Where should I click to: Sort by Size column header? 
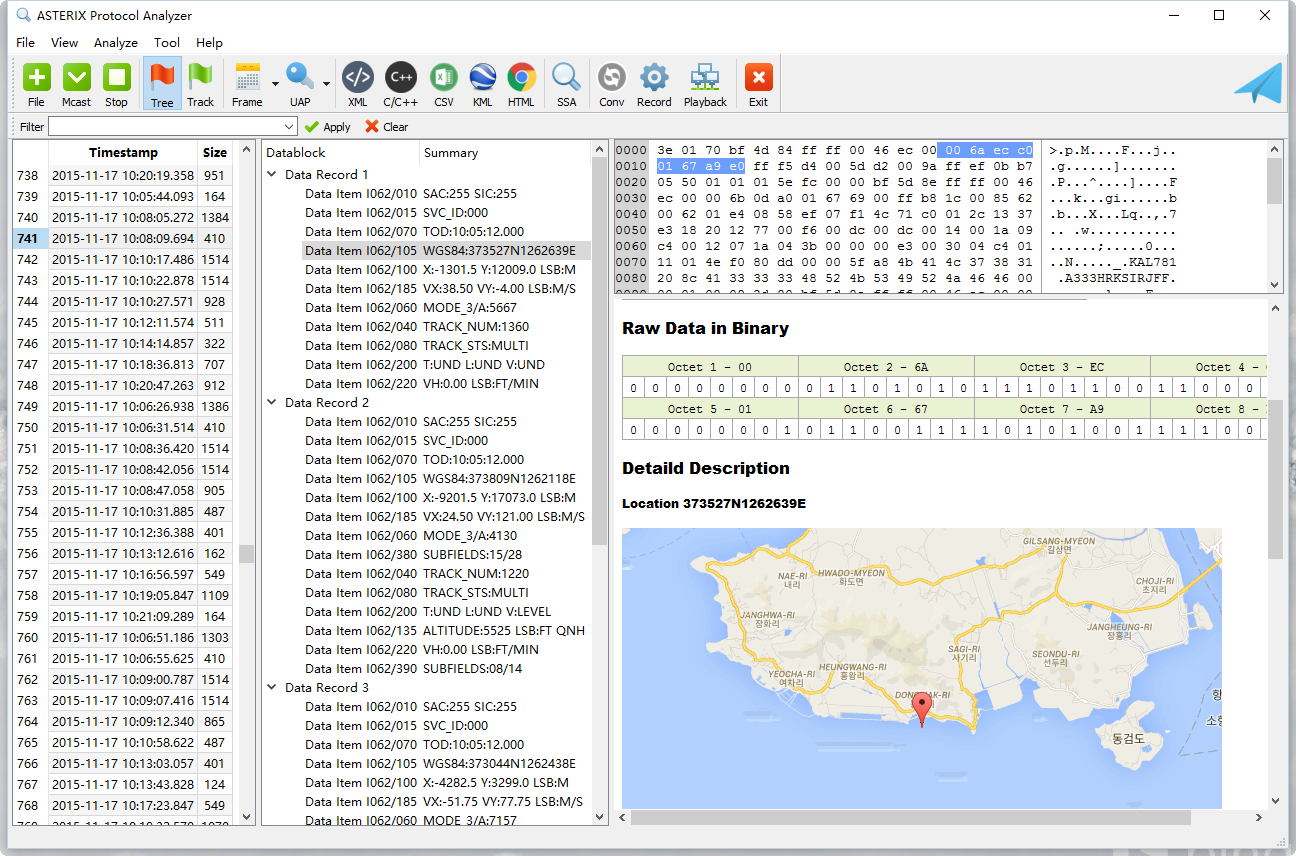(x=215, y=153)
